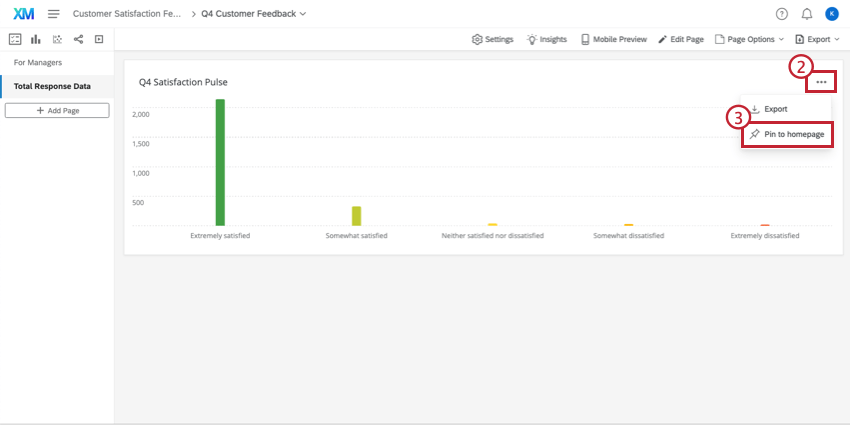Click Edit Page in the toolbar

[x=681, y=40]
